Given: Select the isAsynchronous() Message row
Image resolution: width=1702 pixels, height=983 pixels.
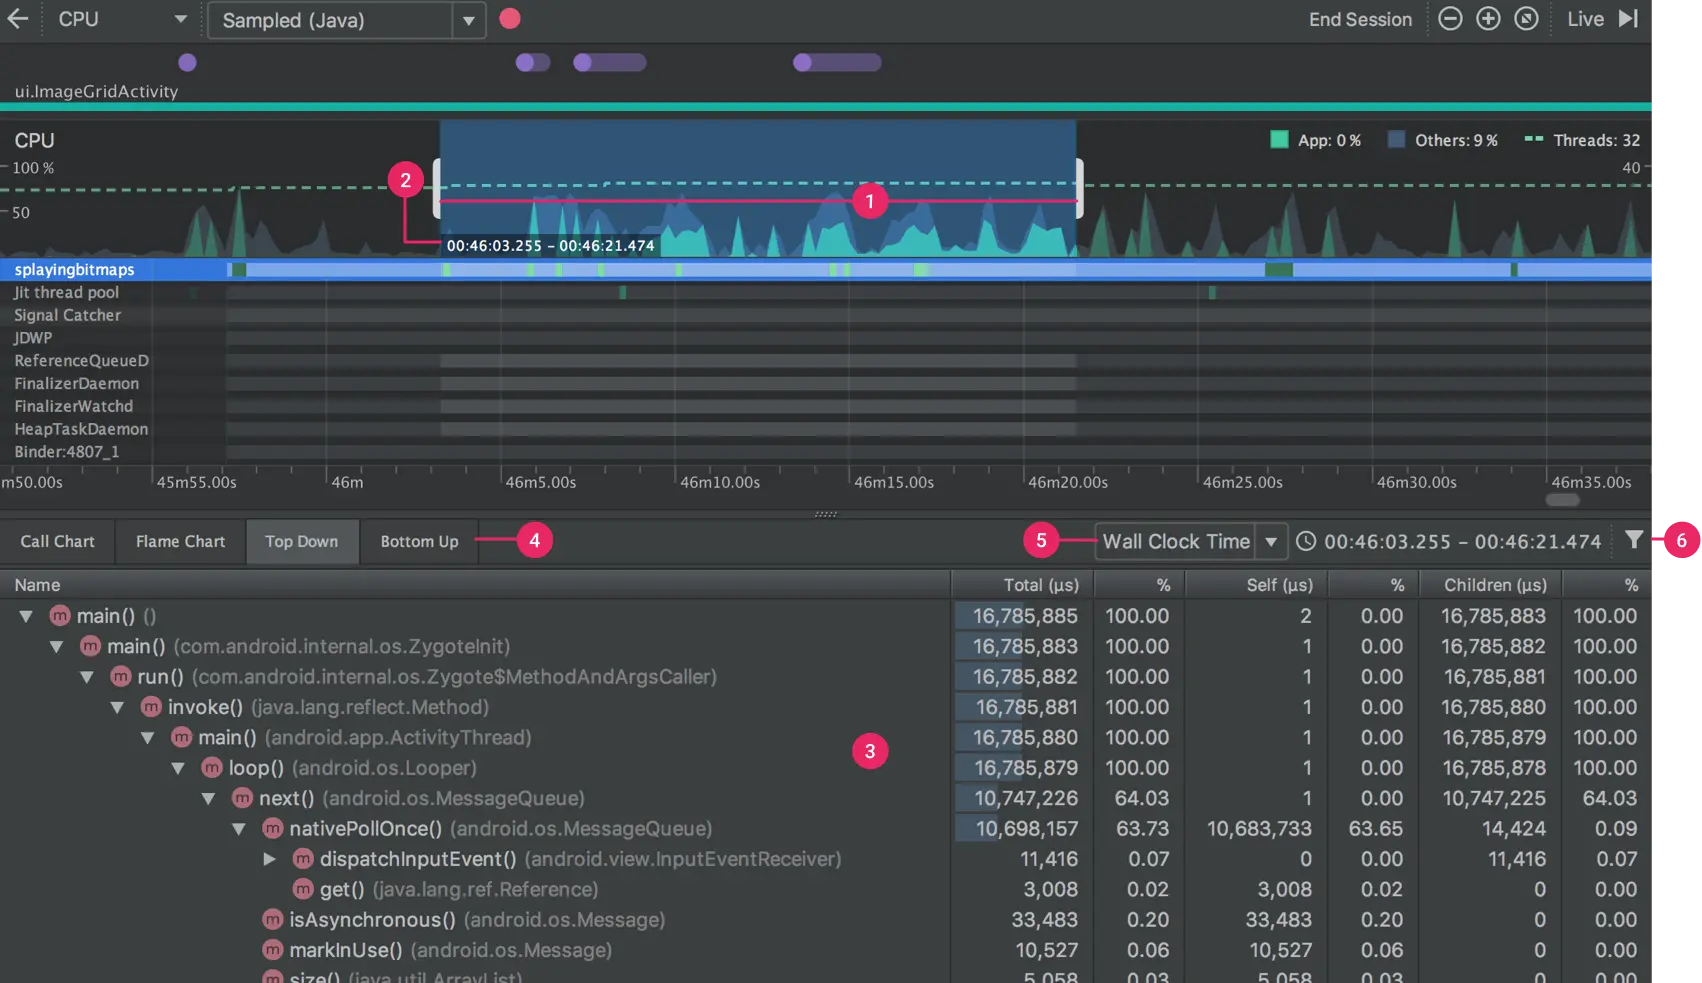Looking at the screenshot, I should point(825,920).
